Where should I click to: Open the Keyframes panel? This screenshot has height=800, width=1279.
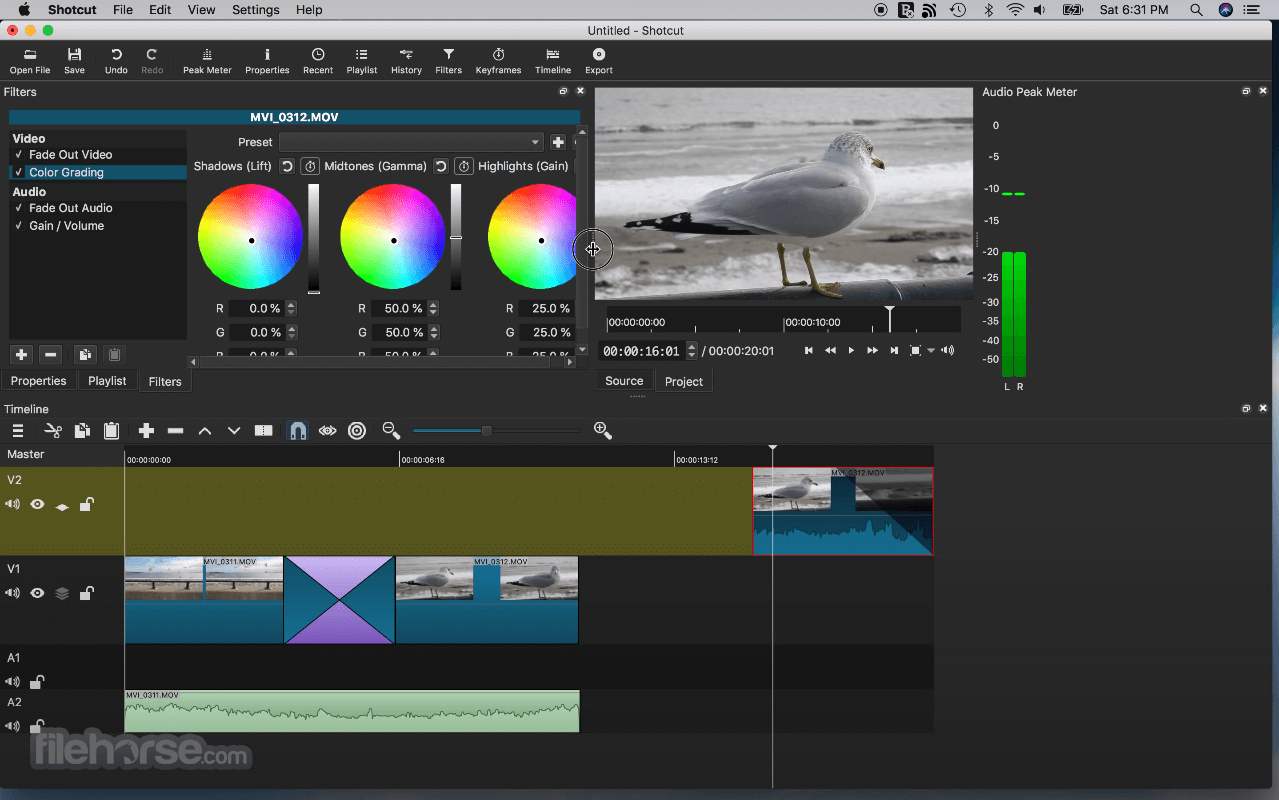498,61
